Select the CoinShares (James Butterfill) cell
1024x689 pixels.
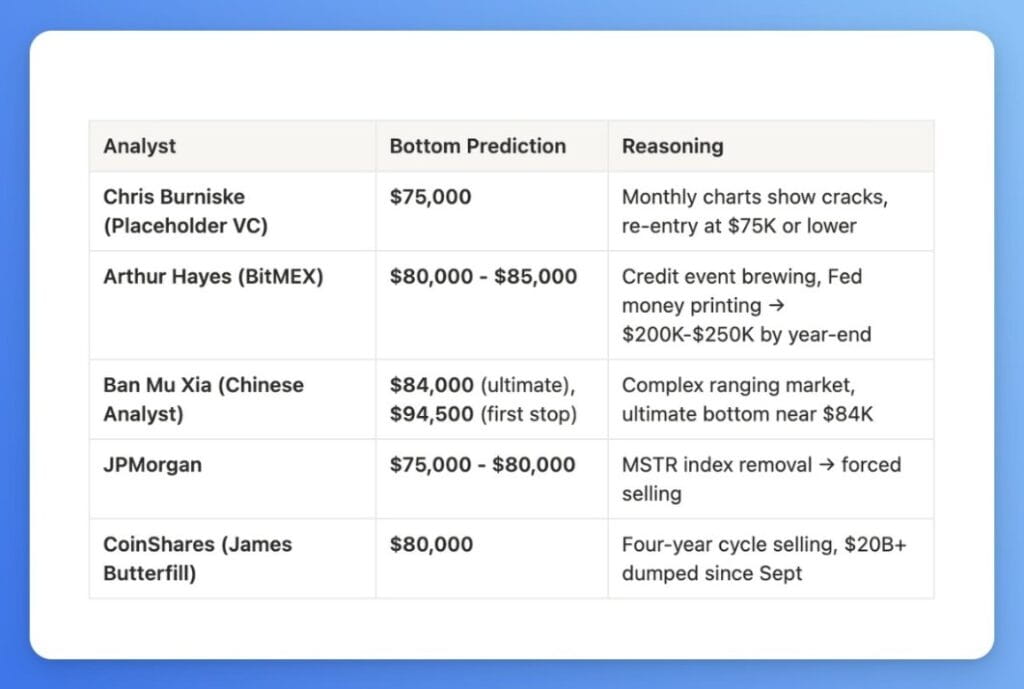tap(197, 559)
